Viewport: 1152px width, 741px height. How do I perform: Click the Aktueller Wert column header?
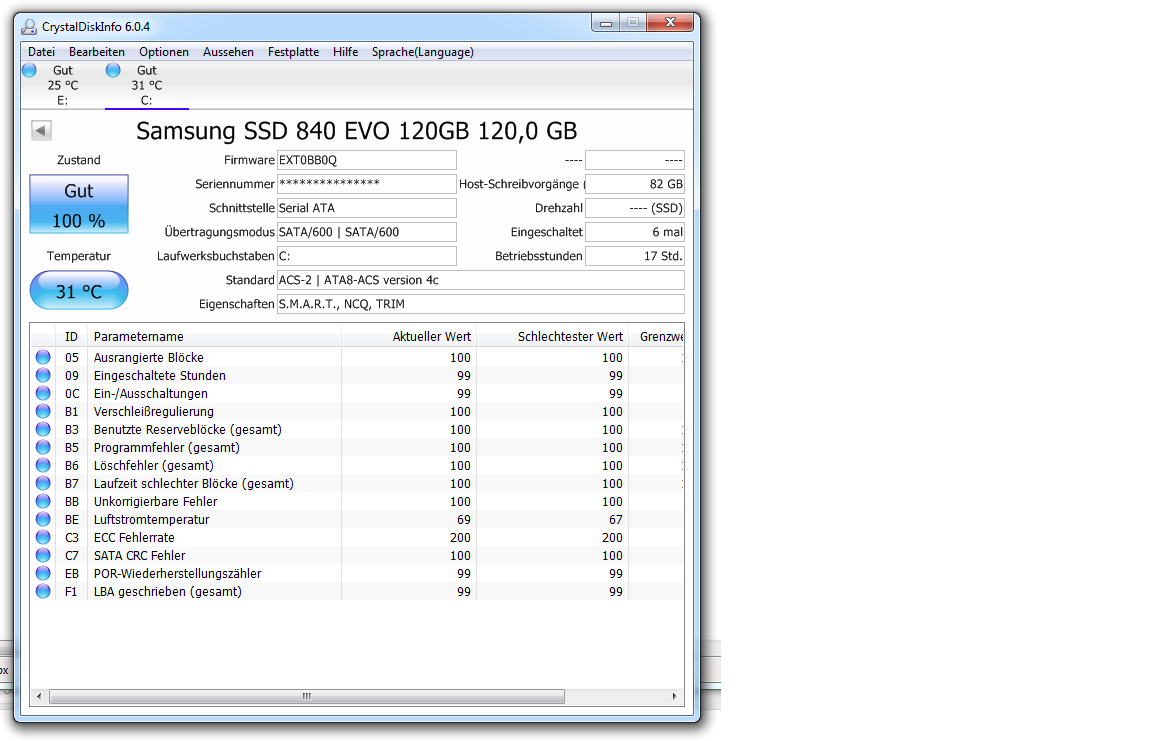408,336
